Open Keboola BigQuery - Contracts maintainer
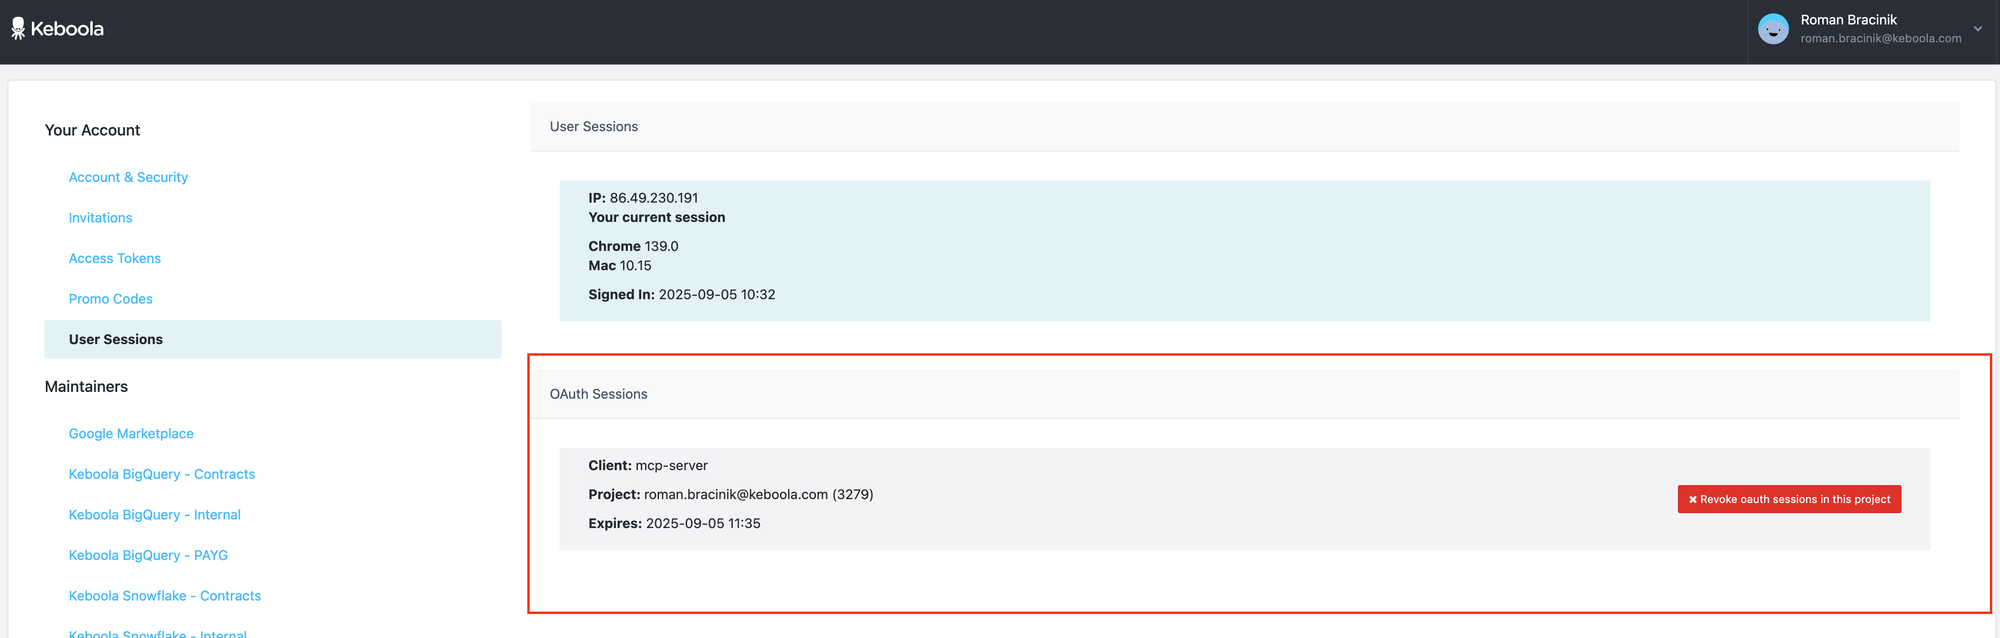The height and width of the screenshot is (638, 2000). pos(162,474)
